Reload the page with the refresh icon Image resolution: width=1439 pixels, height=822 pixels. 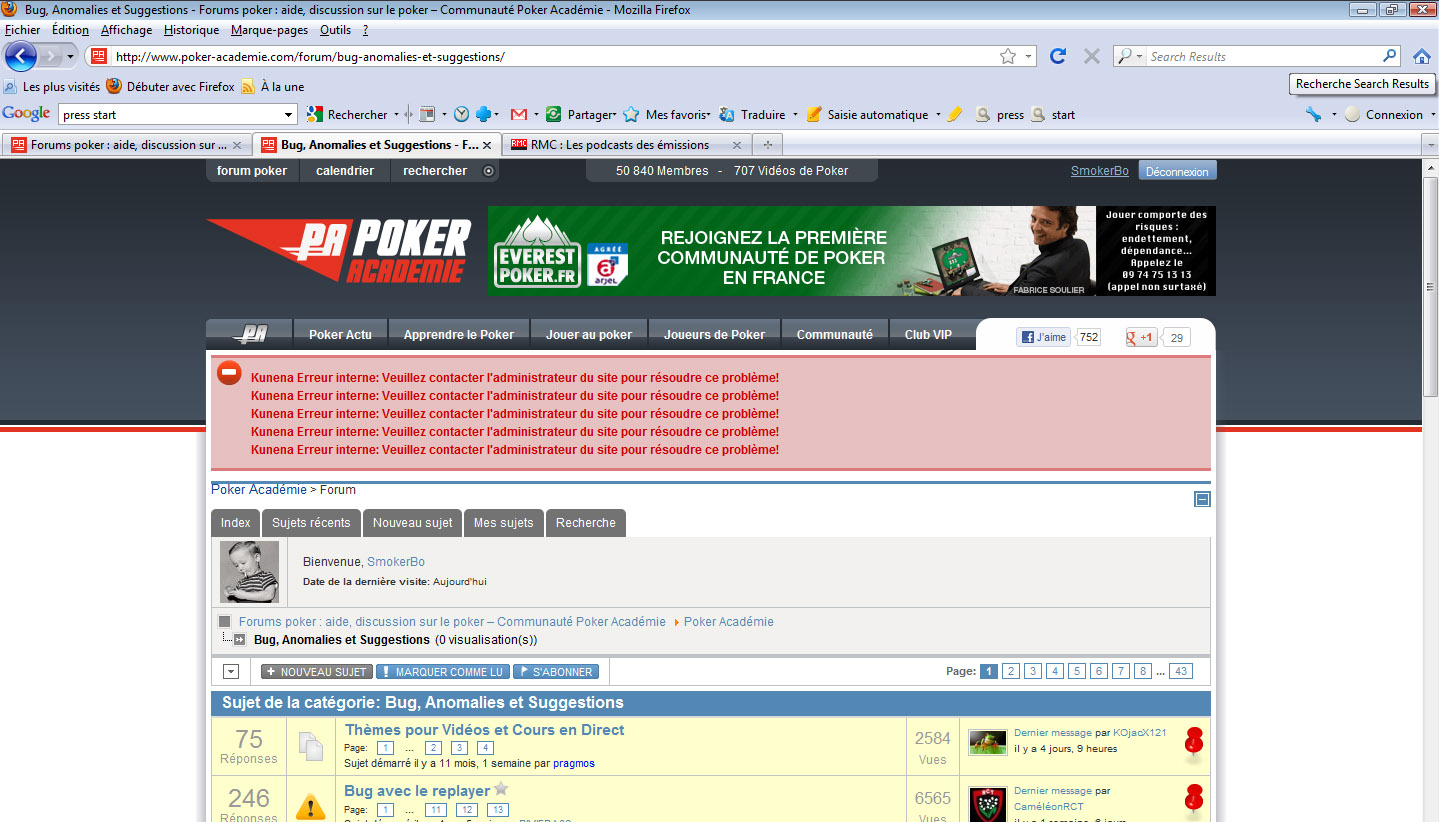1058,57
